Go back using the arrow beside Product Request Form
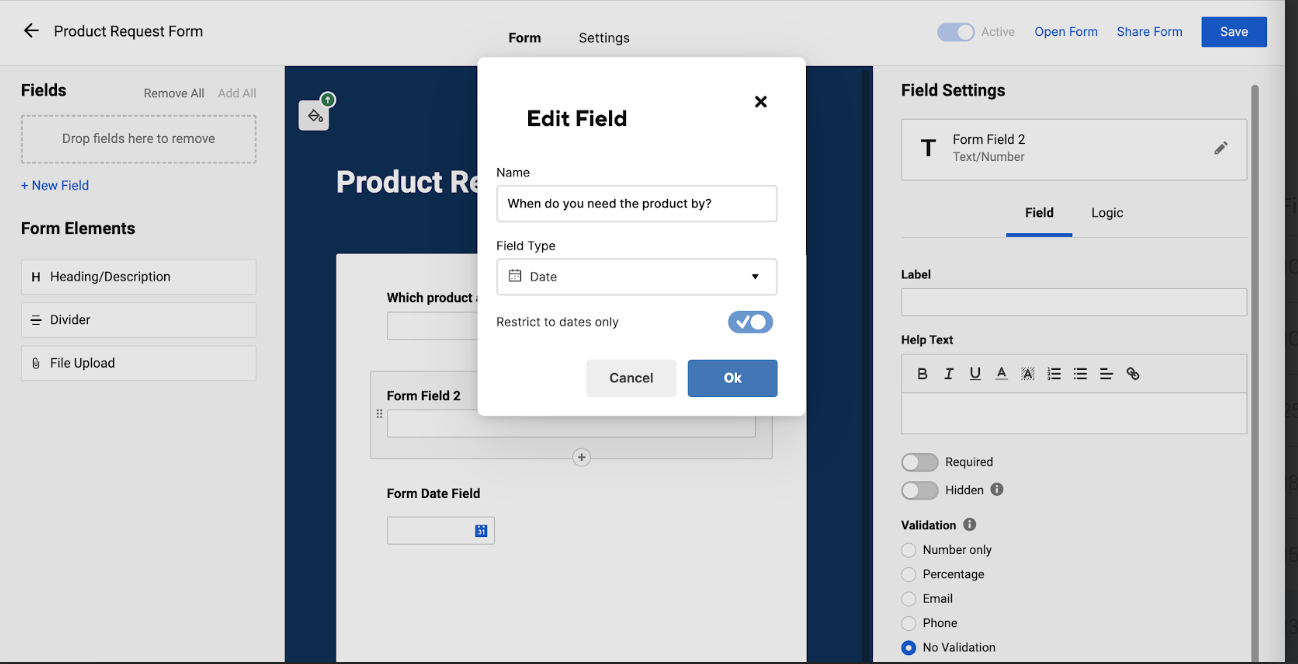Viewport: 1298px width, 664px height. 31,31
